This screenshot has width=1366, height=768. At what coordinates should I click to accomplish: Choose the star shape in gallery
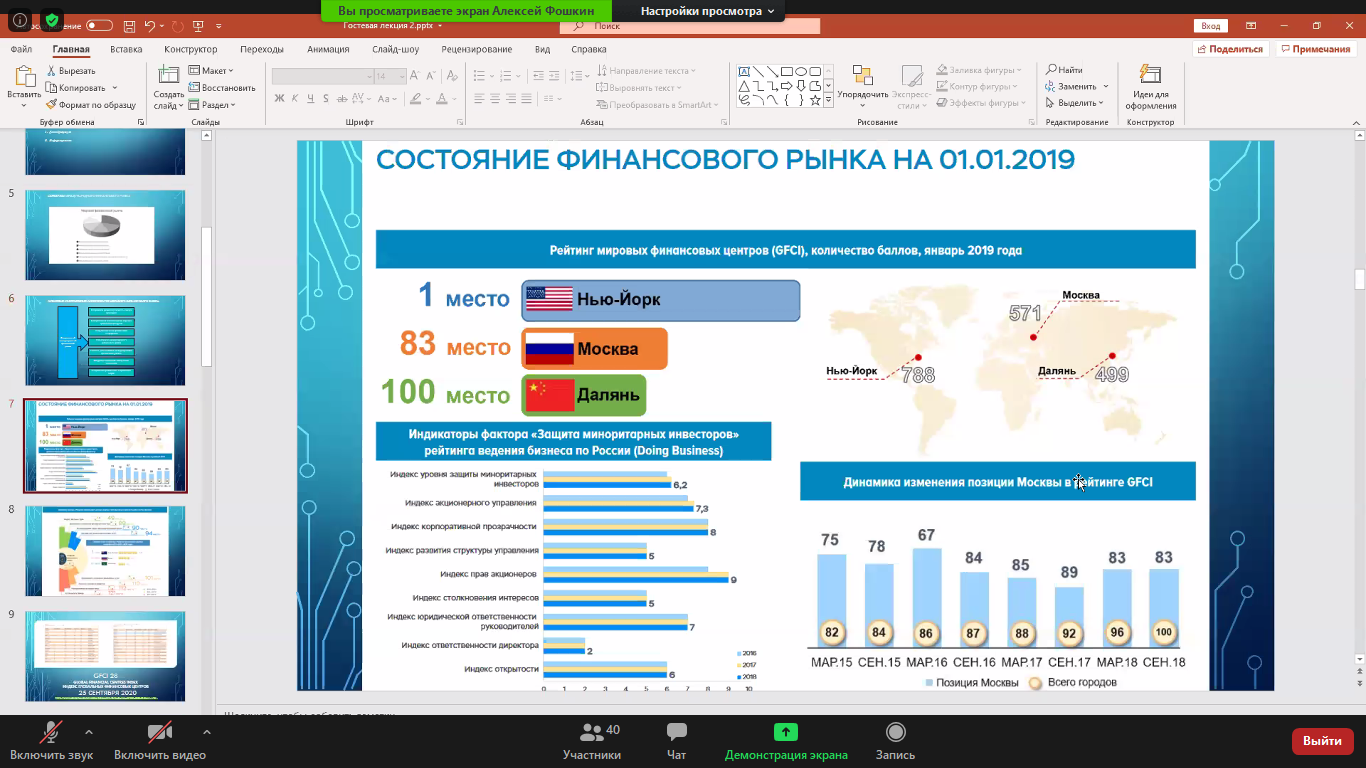815,100
